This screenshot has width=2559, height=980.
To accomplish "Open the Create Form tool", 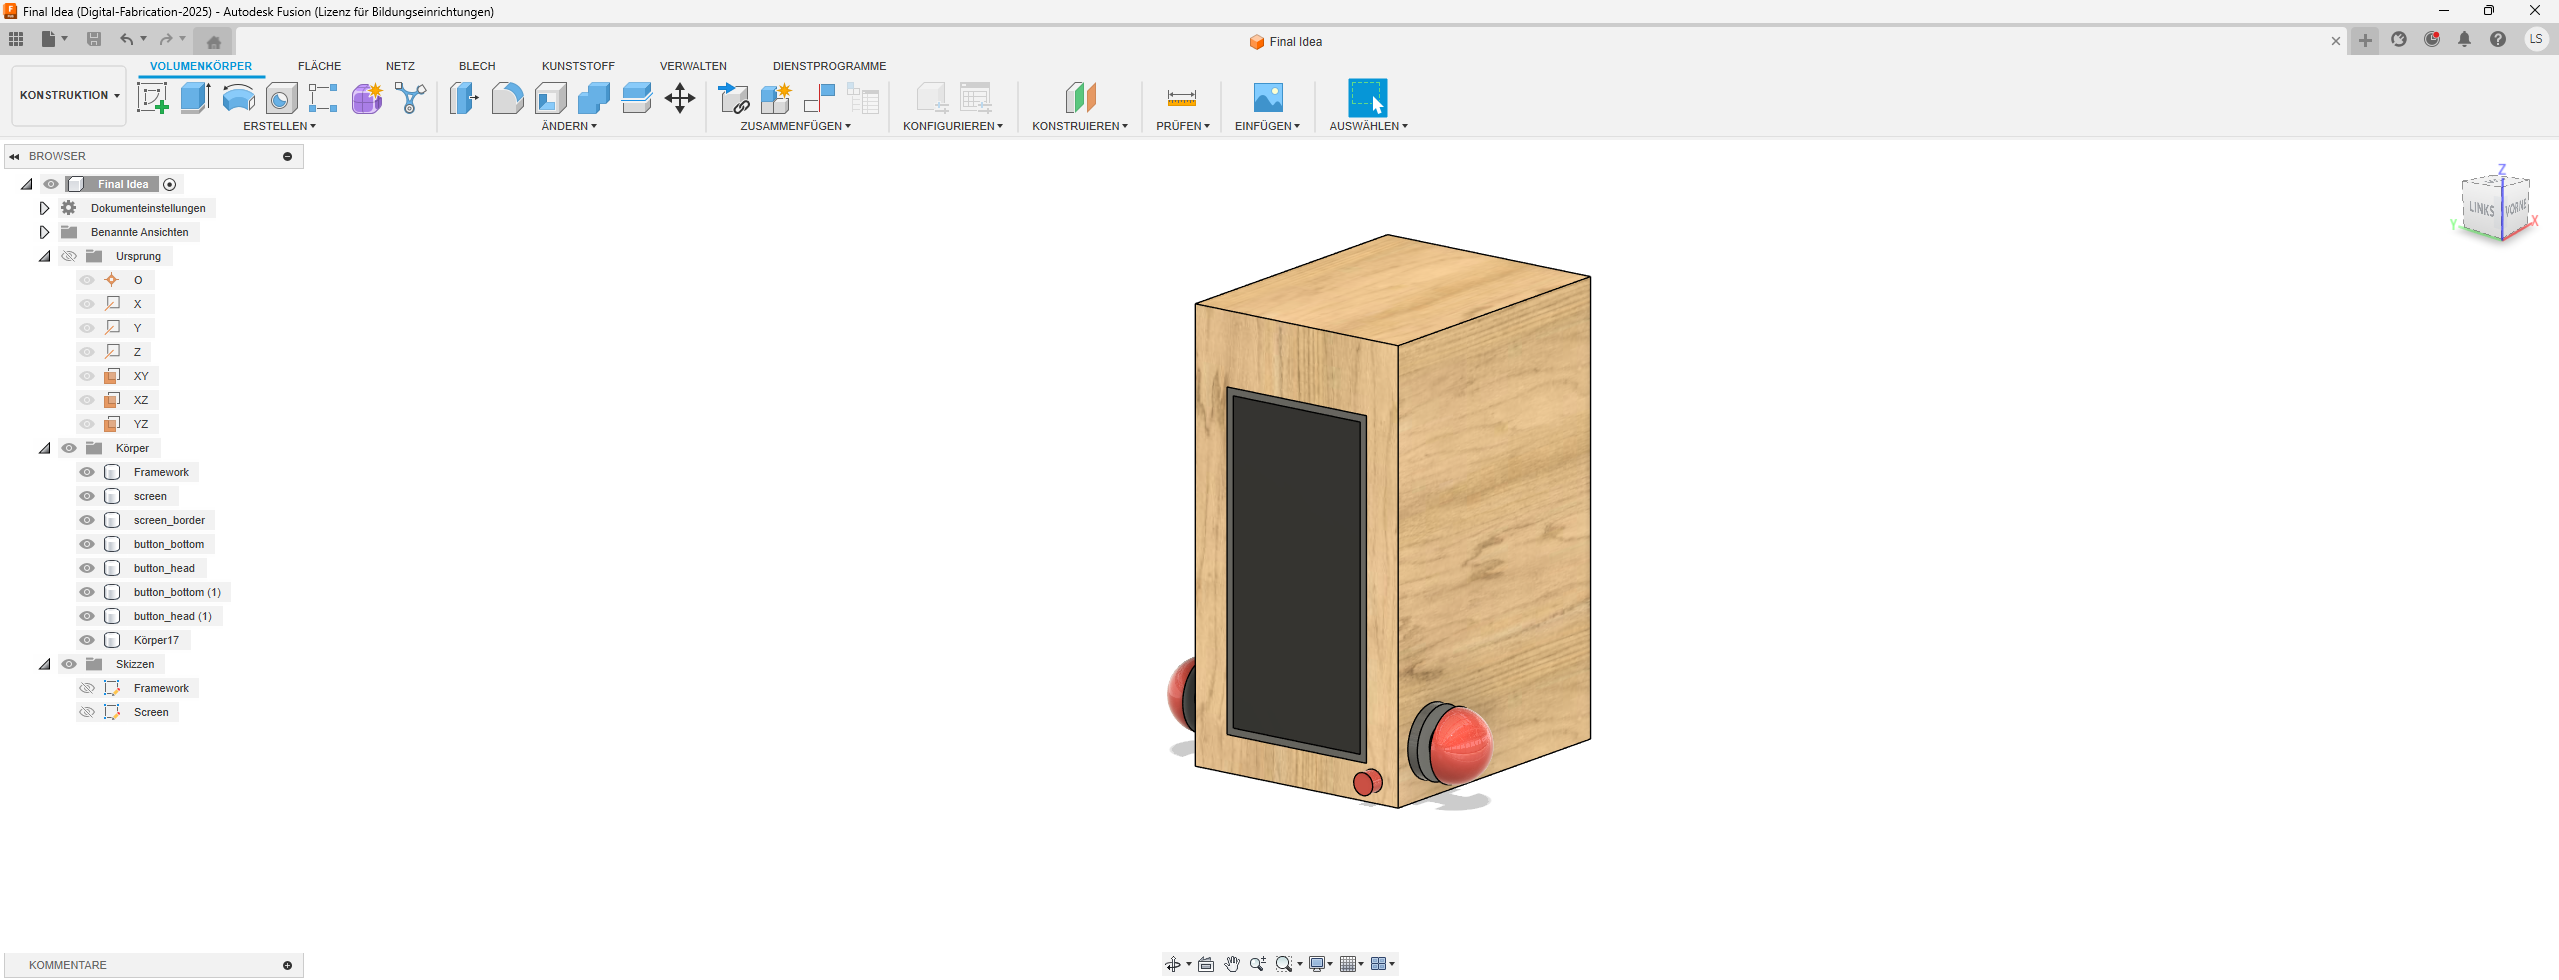I will pos(367,98).
